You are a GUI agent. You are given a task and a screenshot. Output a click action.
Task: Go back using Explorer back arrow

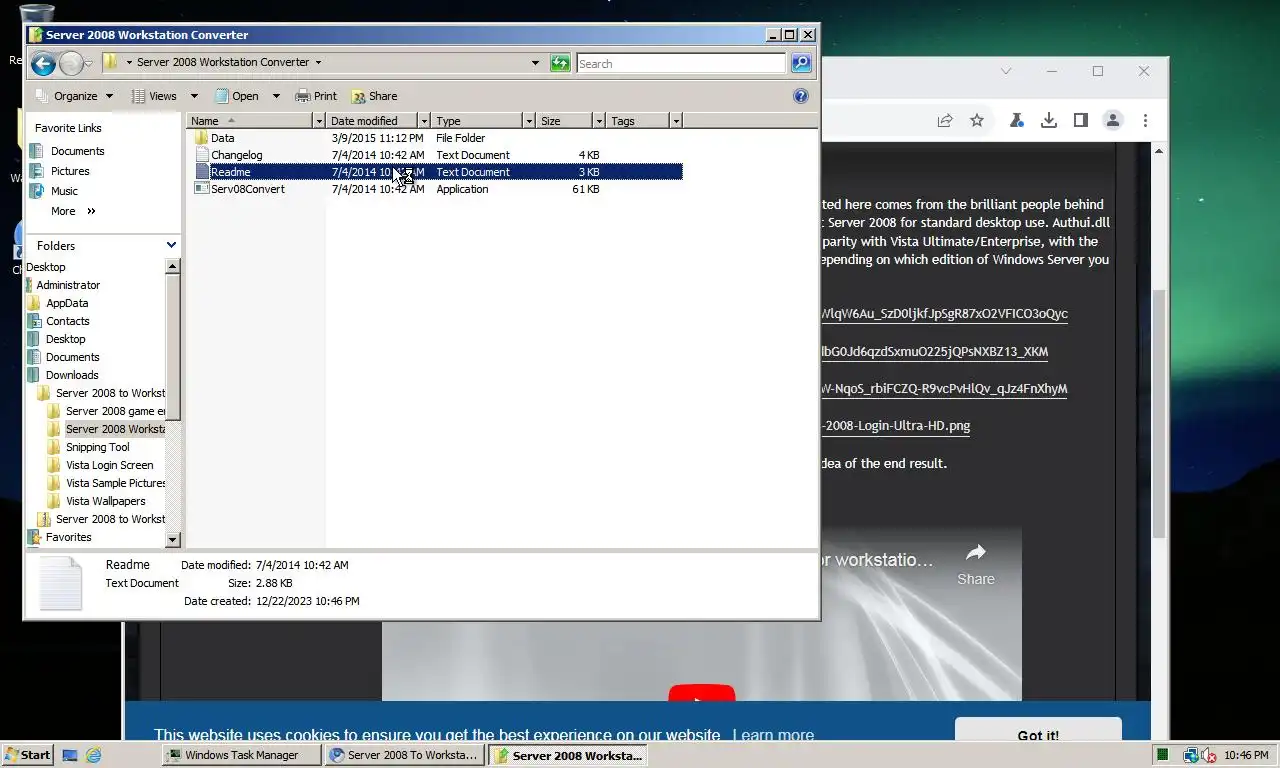(43, 64)
